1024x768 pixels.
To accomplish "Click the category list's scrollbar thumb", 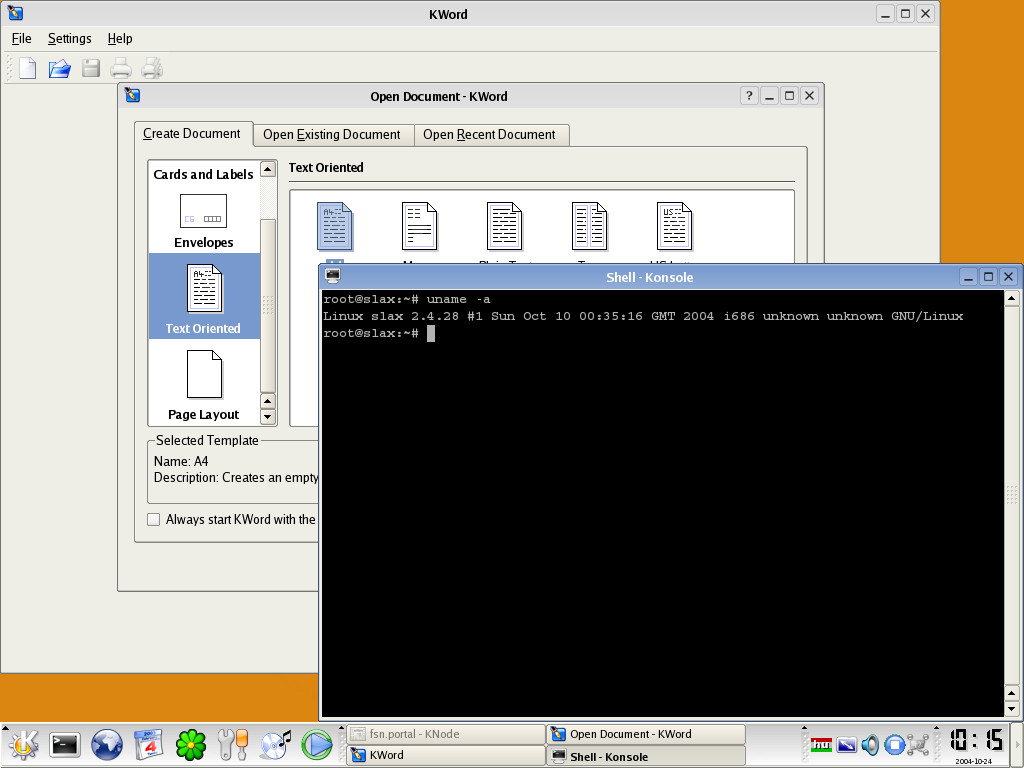I will click(x=268, y=304).
